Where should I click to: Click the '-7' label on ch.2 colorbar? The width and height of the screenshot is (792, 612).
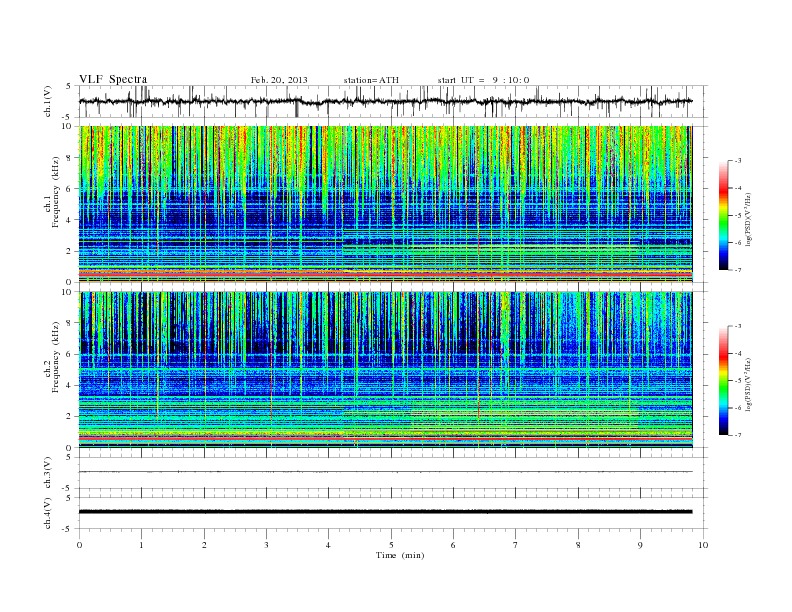tap(737, 435)
